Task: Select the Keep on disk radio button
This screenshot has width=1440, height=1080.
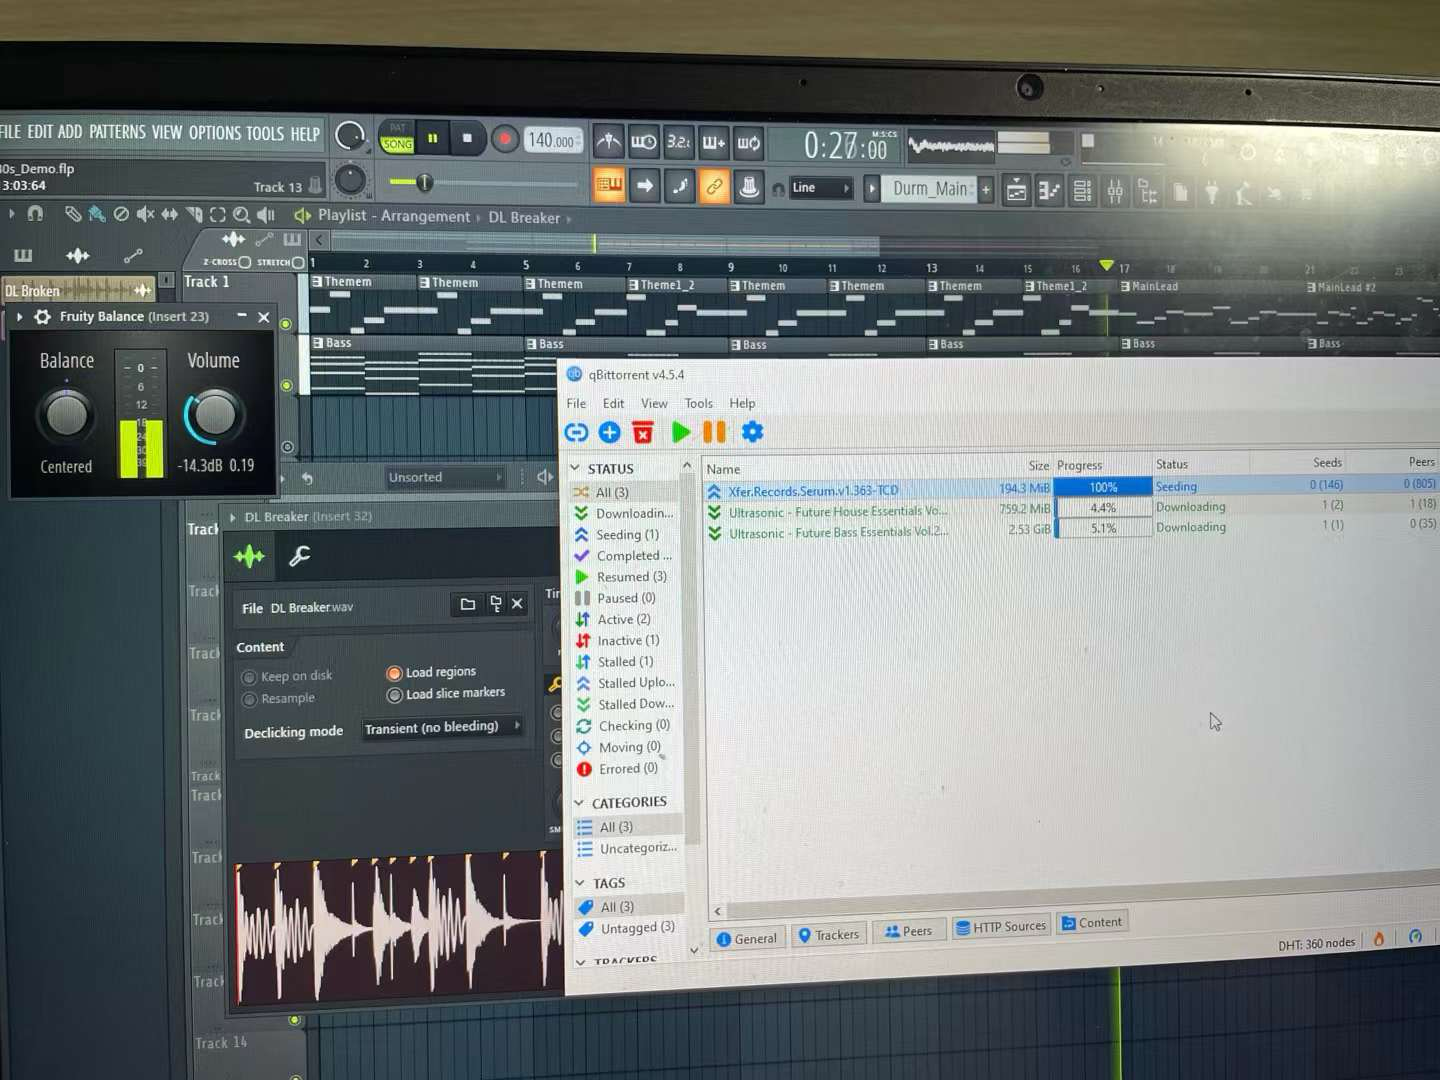Action: pyautogui.click(x=249, y=678)
